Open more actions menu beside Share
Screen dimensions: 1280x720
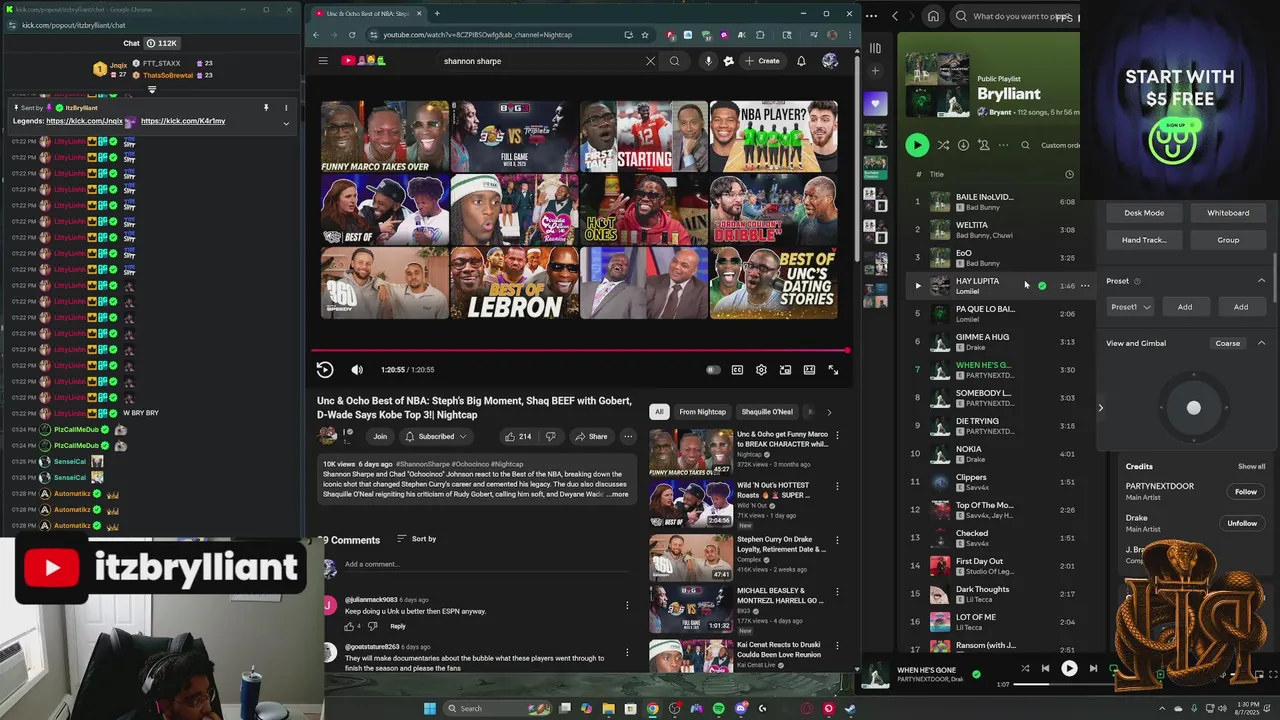(x=628, y=436)
